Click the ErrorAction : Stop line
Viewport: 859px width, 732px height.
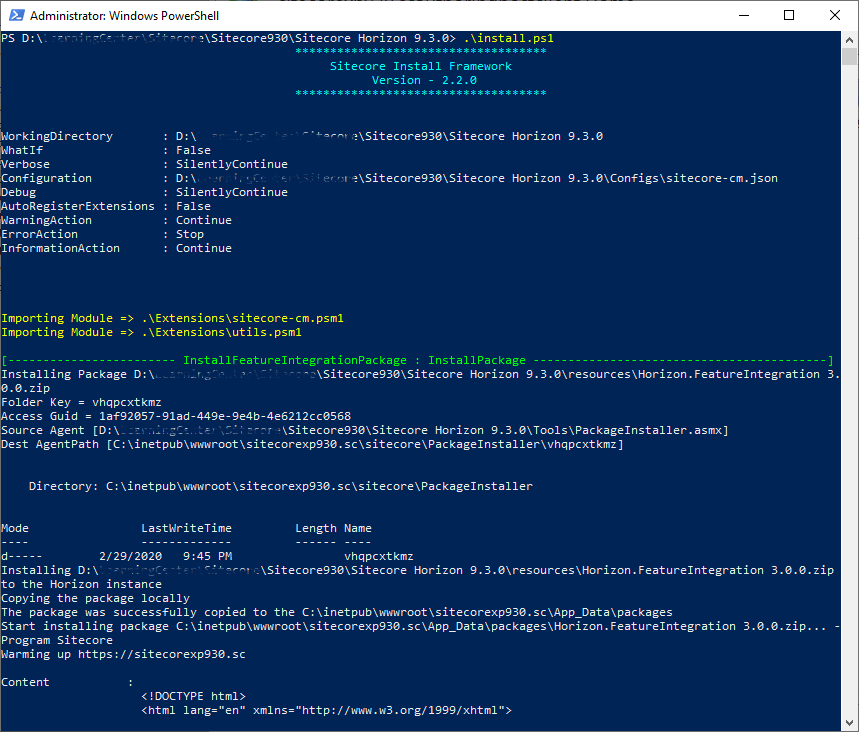click(x=100, y=233)
